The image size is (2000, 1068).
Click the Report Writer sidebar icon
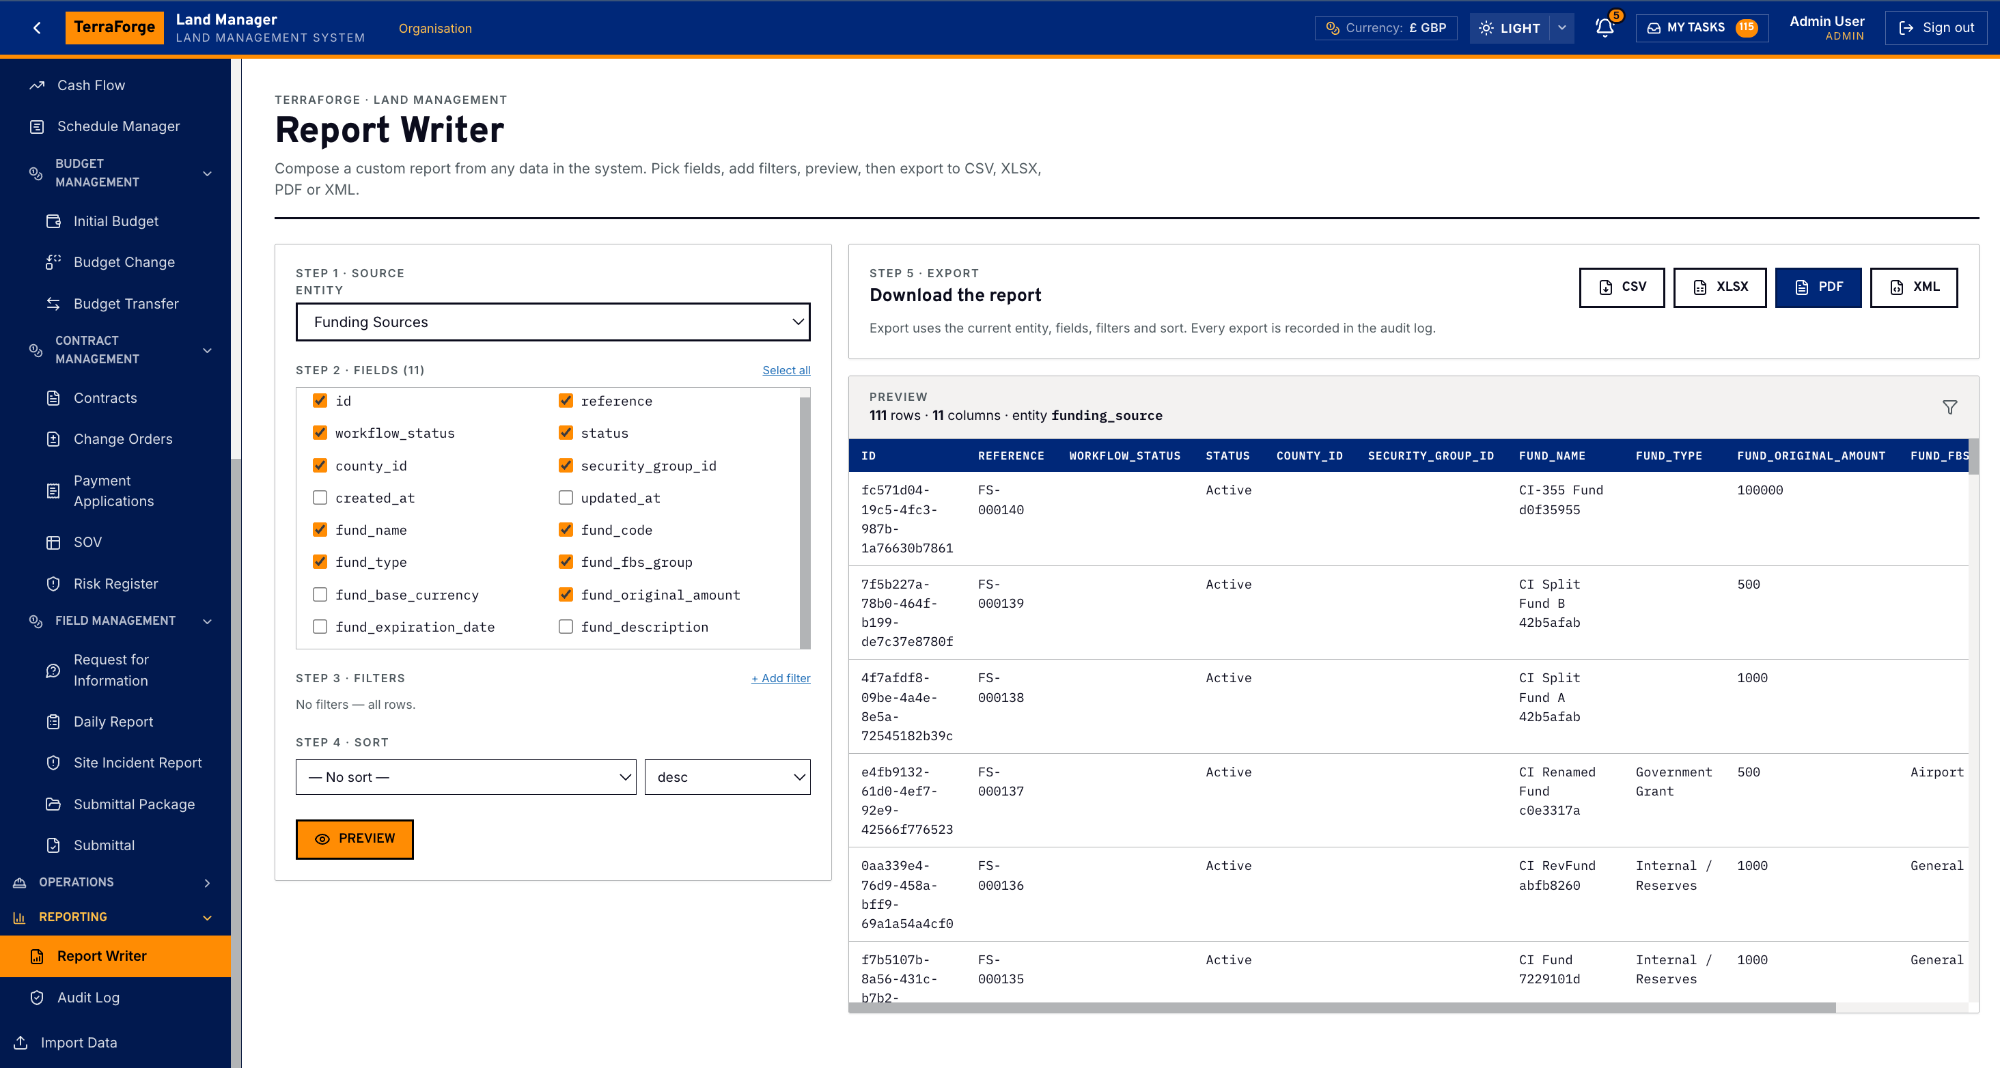(37, 956)
